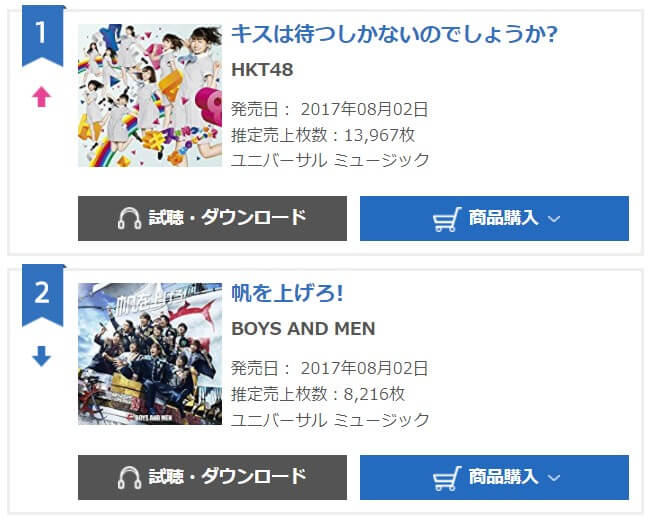The width and height of the screenshot is (650, 519).
Task: Open 商品購入 dropdown for 帆を上げろ!
Action: (494, 478)
